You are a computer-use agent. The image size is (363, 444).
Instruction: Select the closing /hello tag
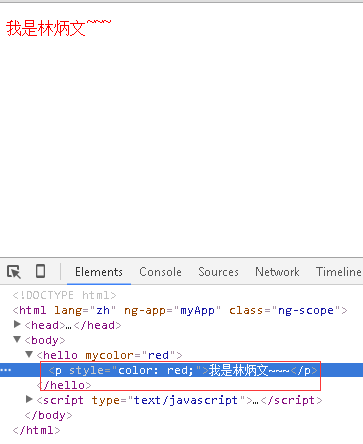pyautogui.click(x=64, y=385)
